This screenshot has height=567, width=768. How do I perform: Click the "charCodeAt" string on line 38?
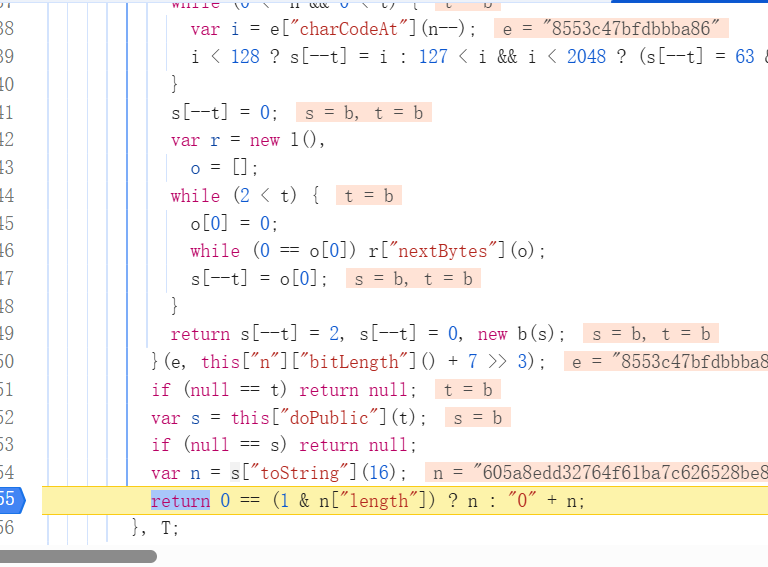click(350, 29)
